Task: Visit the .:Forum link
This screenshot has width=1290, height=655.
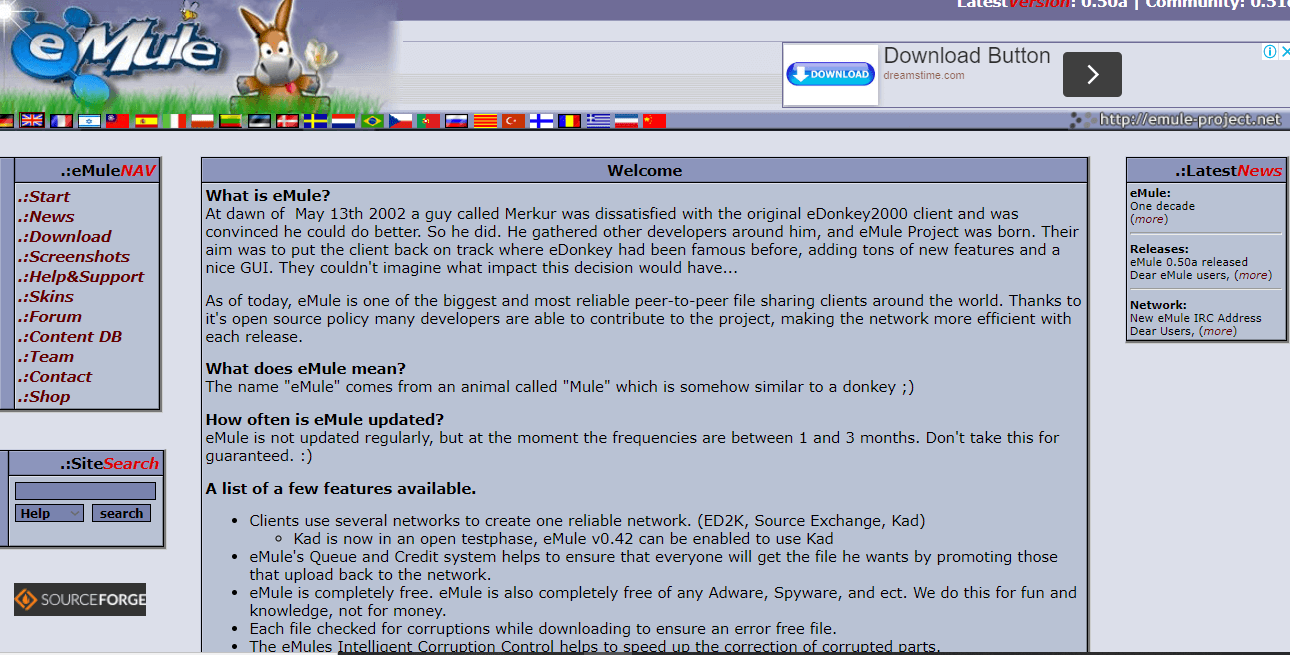Action: coord(50,317)
